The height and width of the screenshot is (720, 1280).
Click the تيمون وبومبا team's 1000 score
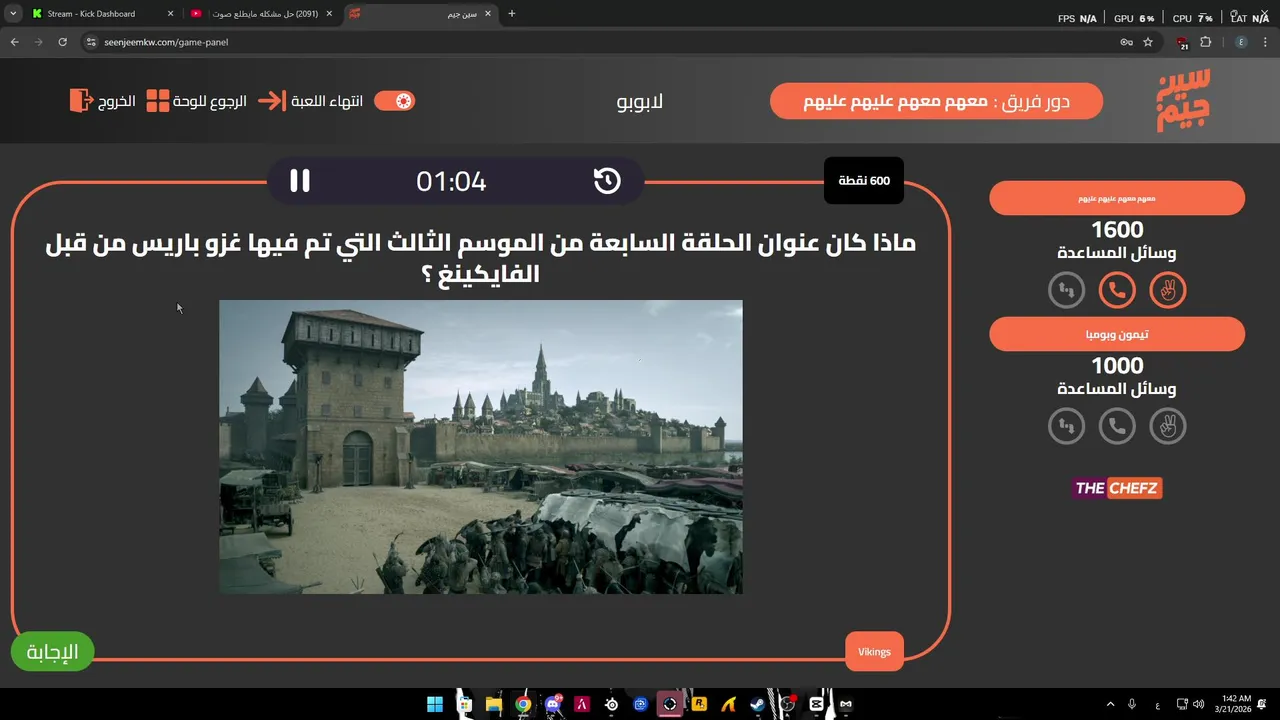[x=1117, y=366]
